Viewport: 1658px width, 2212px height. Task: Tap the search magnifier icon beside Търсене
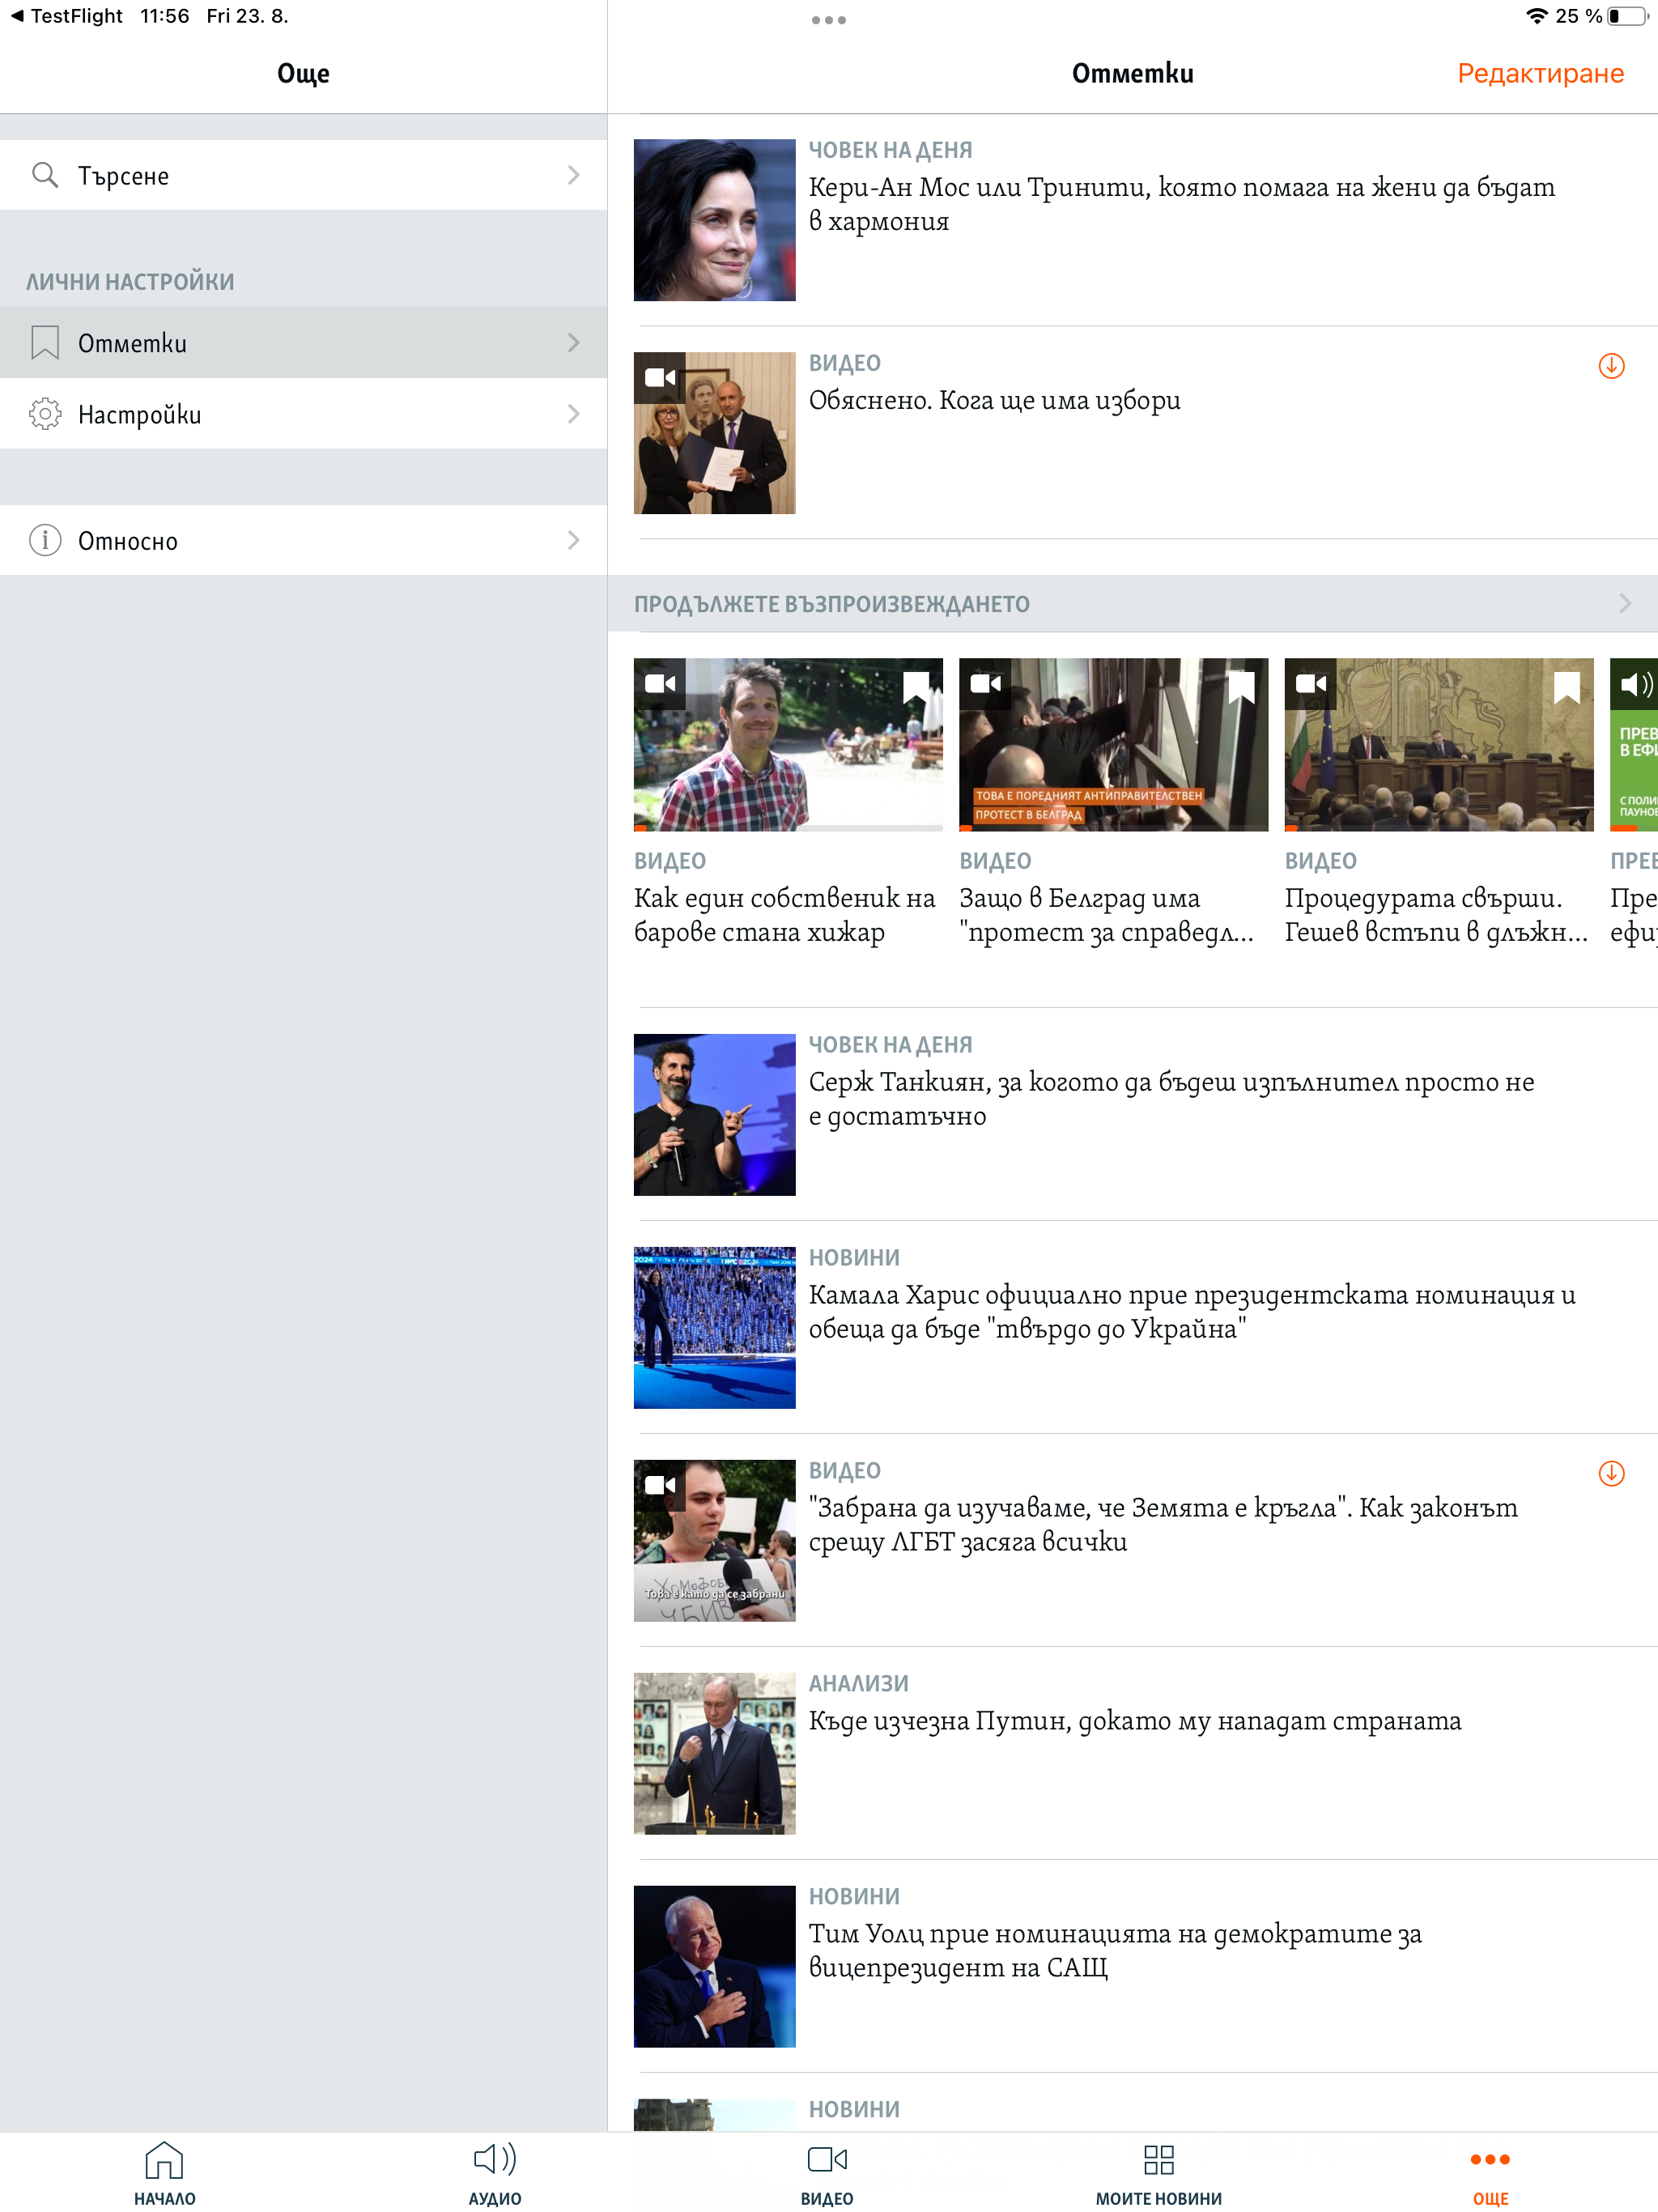45,175
